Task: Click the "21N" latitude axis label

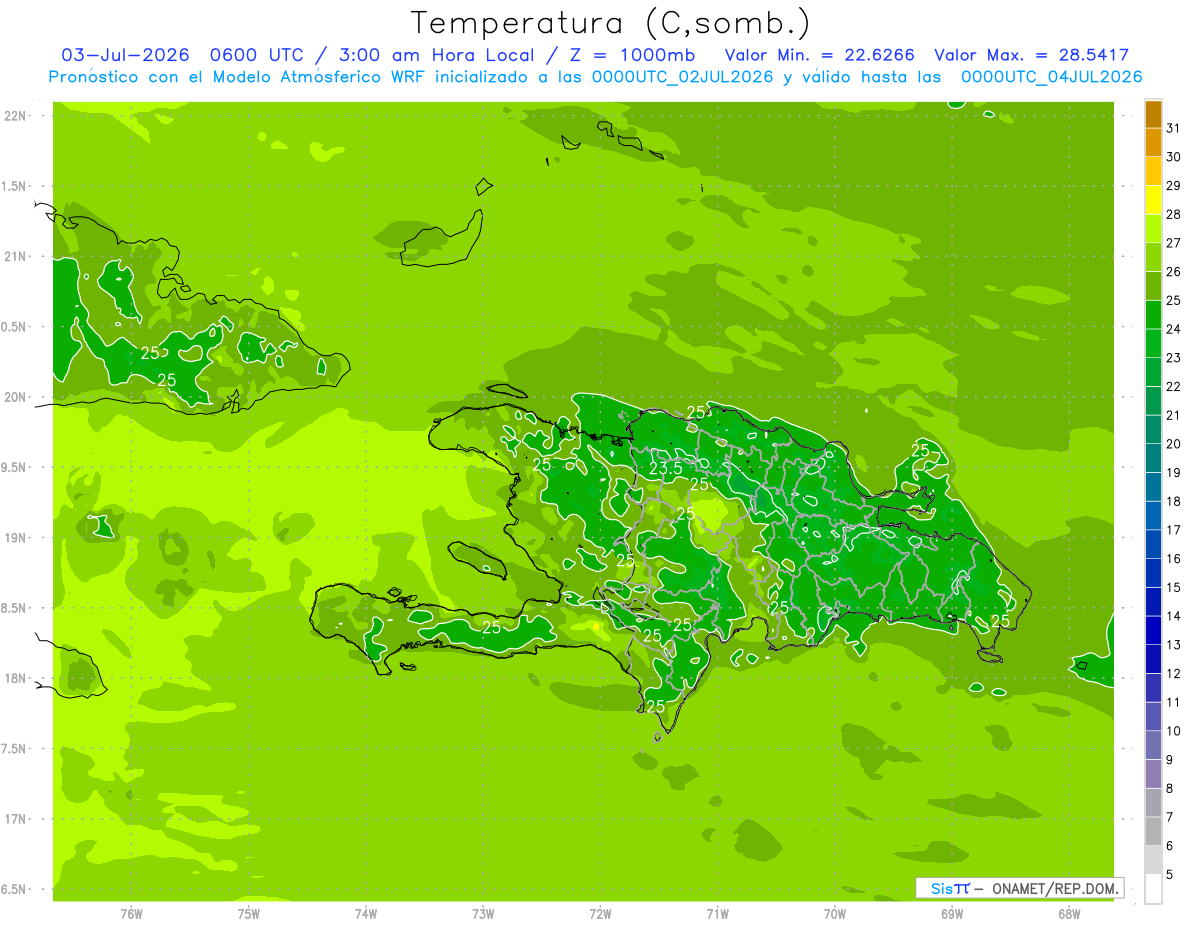Action: pyautogui.click(x=16, y=257)
